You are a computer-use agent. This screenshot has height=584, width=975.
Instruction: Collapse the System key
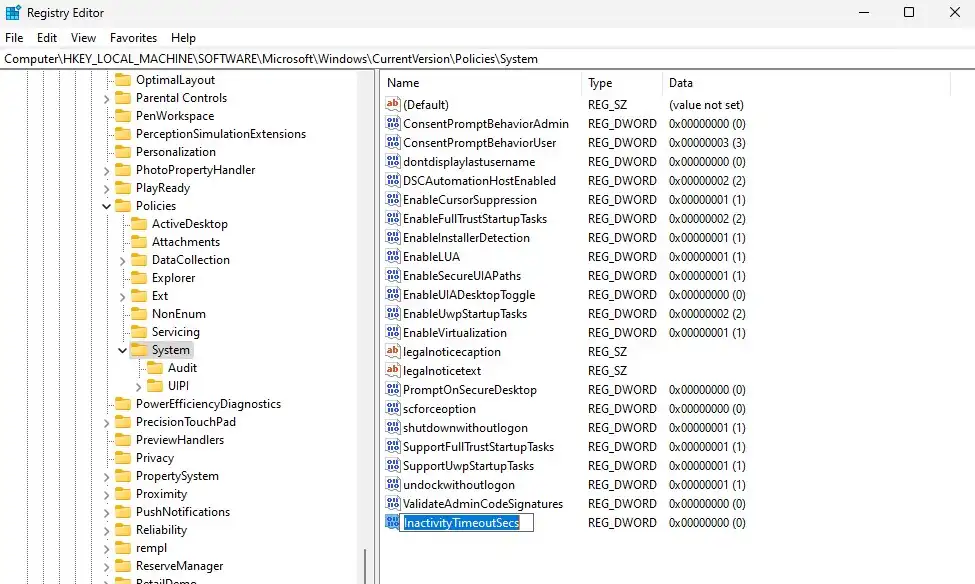[x=122, y=350]
